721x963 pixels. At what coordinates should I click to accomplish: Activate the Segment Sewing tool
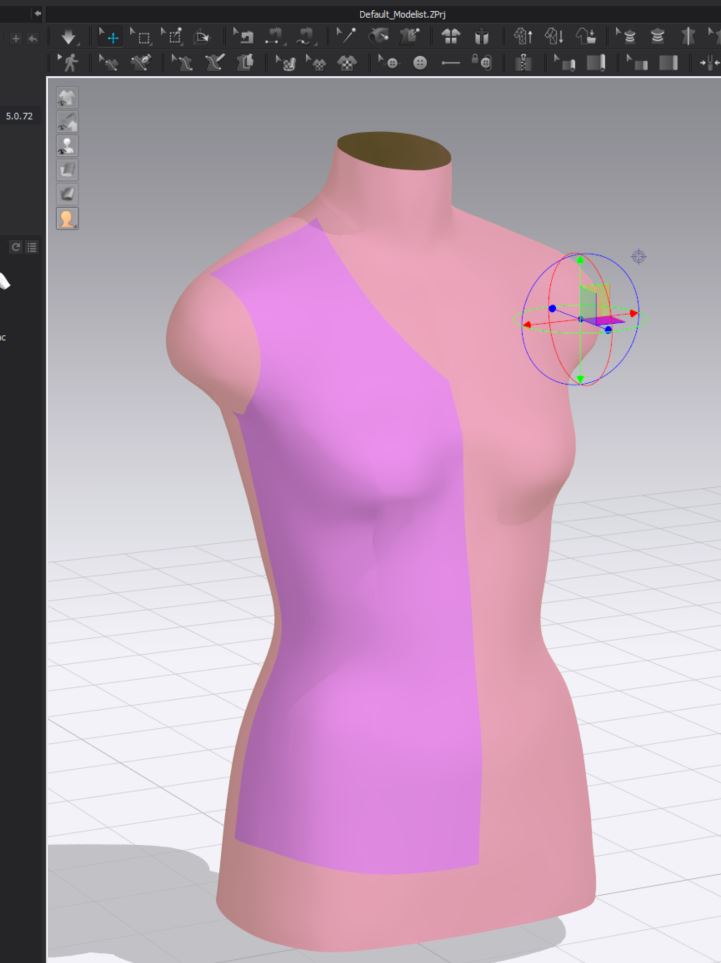(x=275, y=37)
